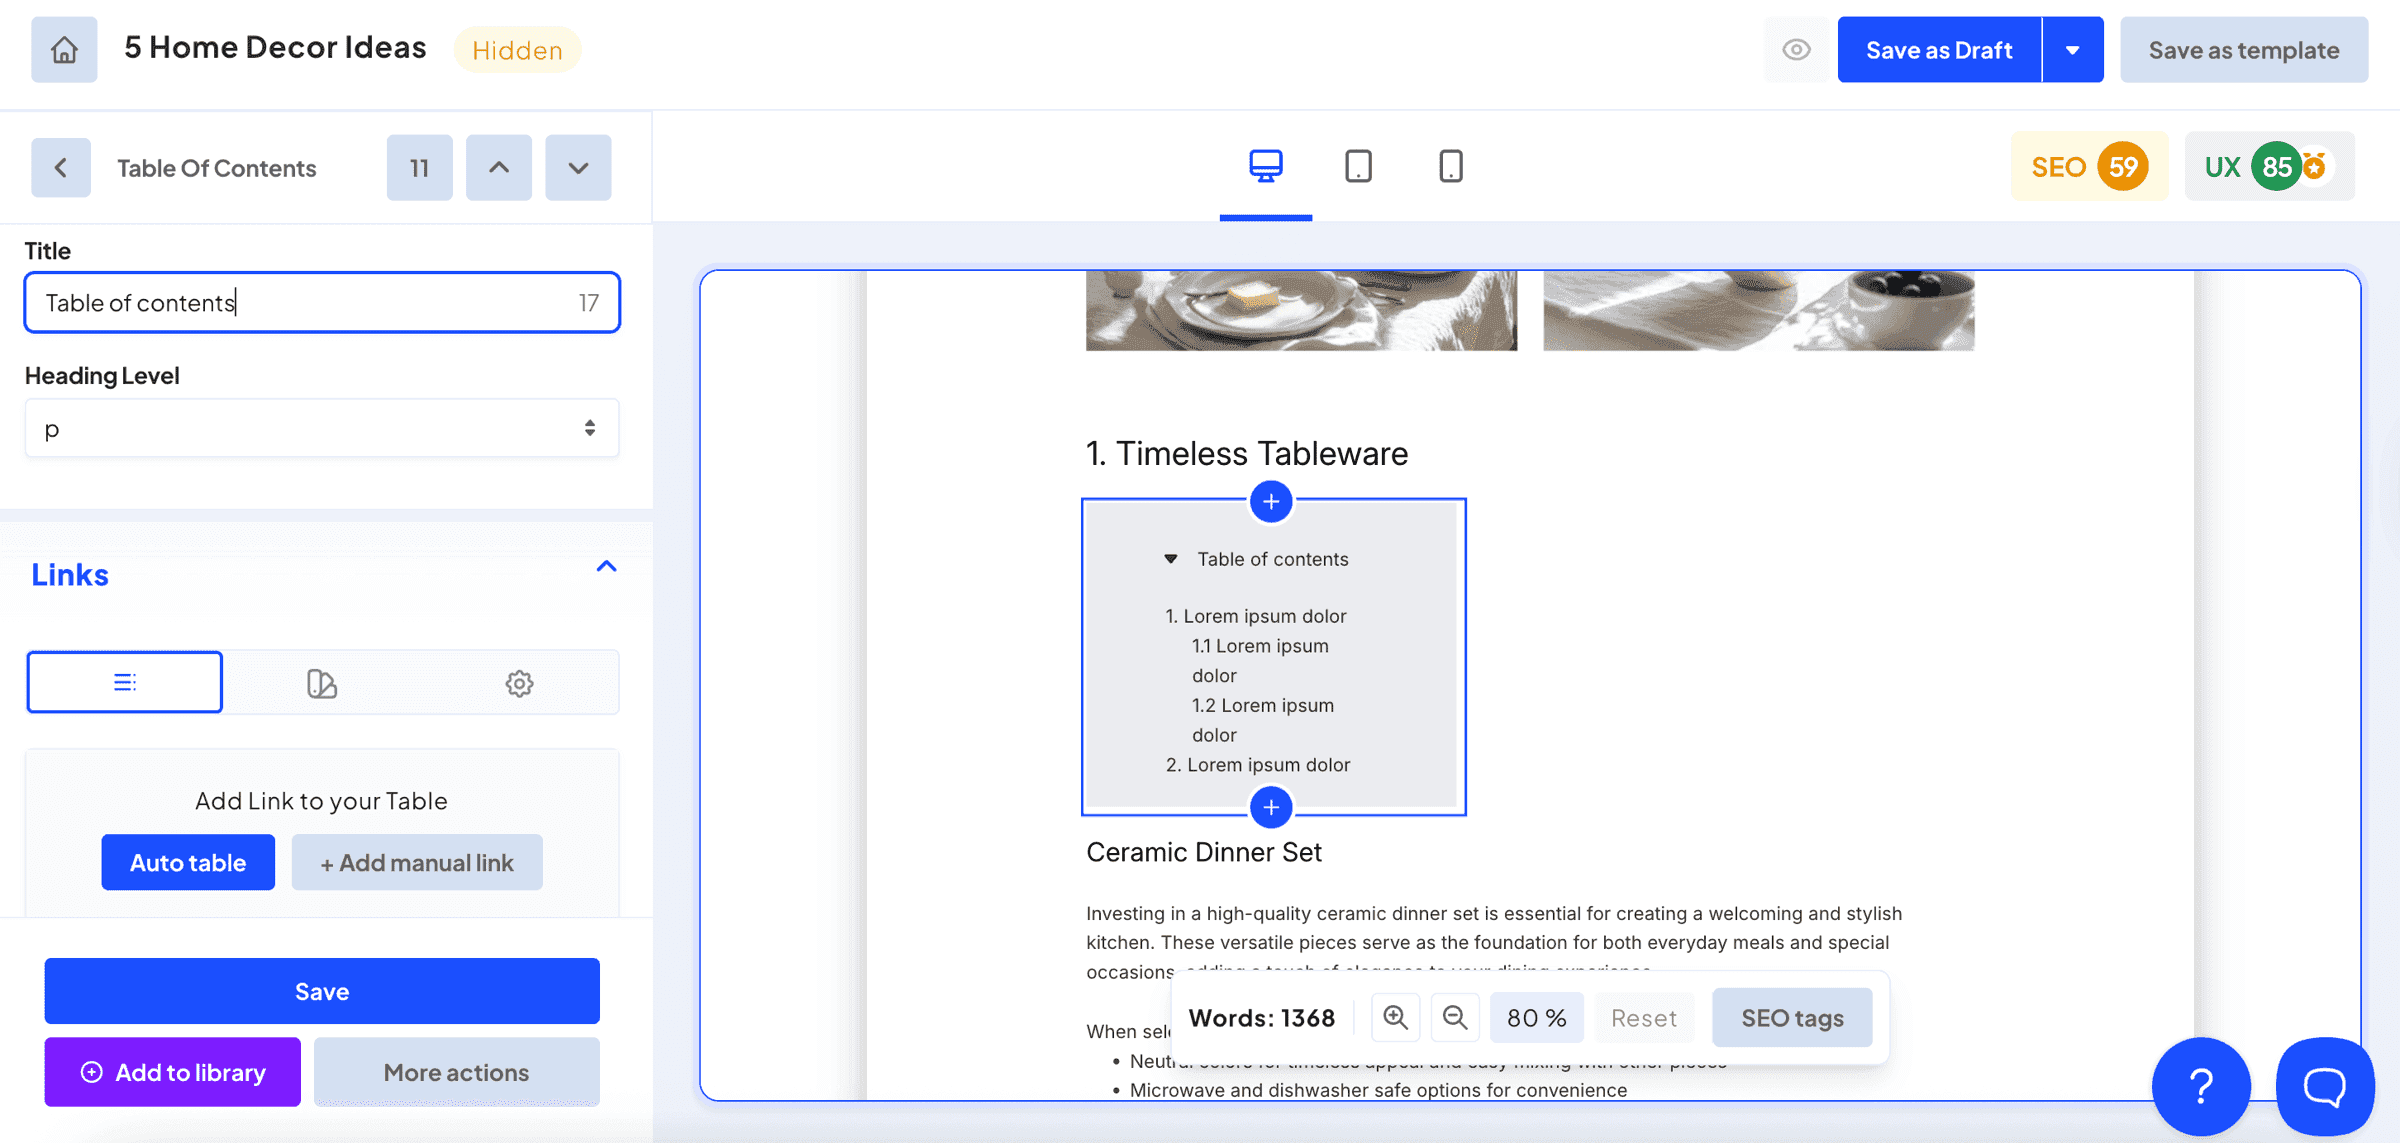
Task: Click the Hidden status badge
Action: 517,50
